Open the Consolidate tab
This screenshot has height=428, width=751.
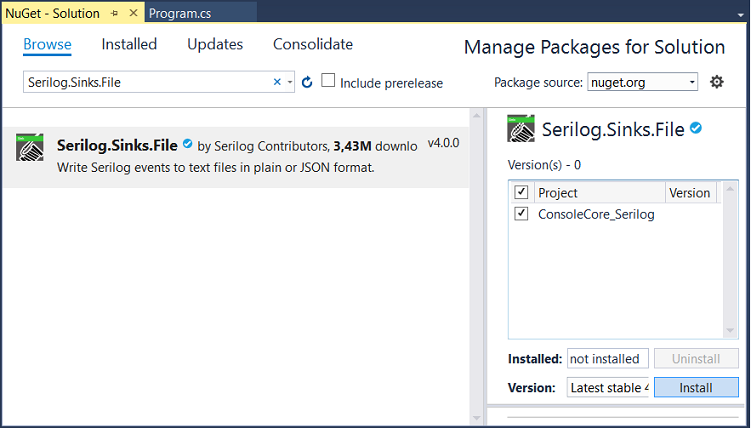click(x=313, y=44)
